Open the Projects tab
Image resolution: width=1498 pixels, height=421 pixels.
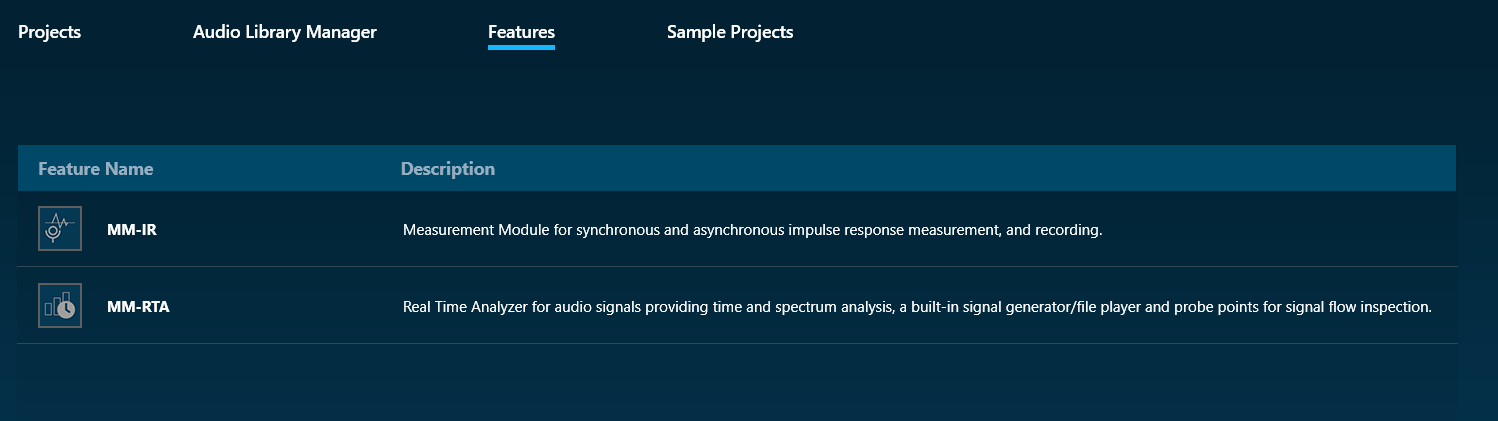pos(50,32)
